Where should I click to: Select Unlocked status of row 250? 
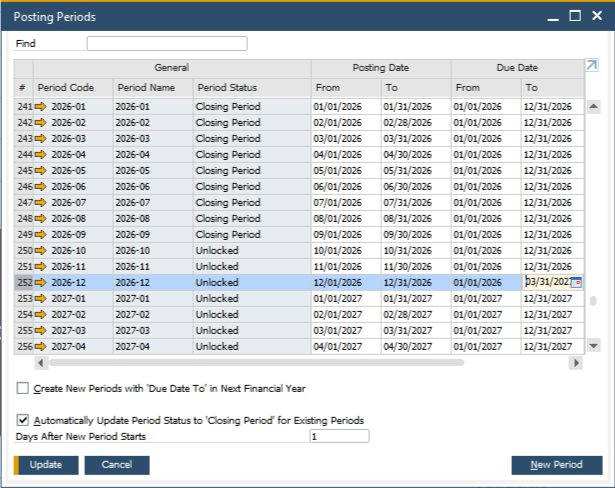252,251
